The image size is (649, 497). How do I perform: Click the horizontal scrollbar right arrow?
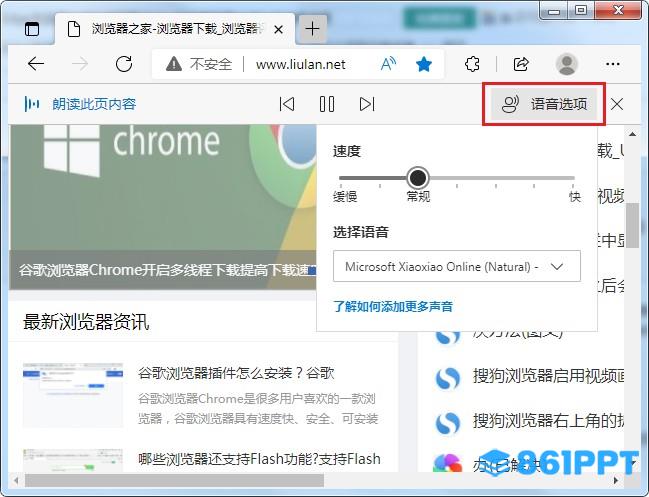[x=616, y=480]
